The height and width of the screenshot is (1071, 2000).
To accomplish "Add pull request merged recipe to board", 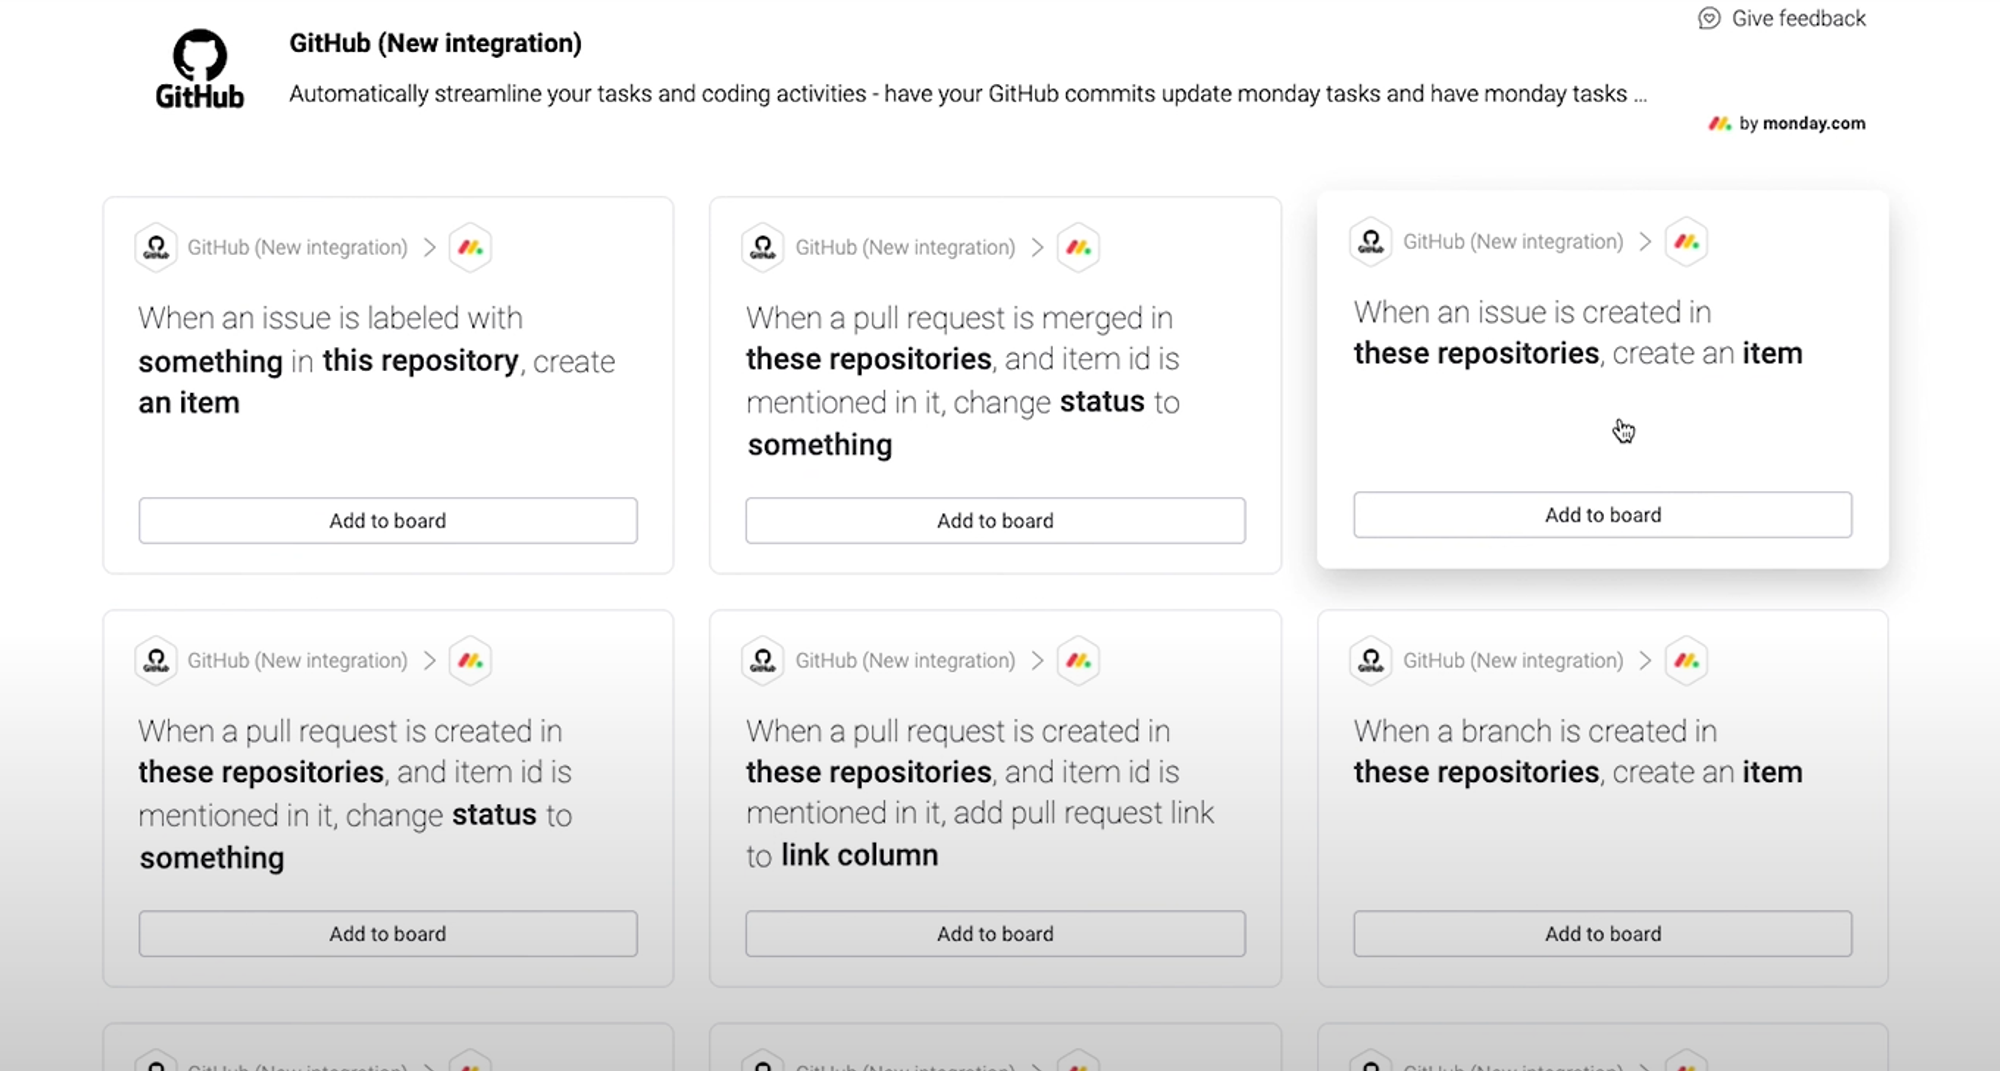I will 995,521.
